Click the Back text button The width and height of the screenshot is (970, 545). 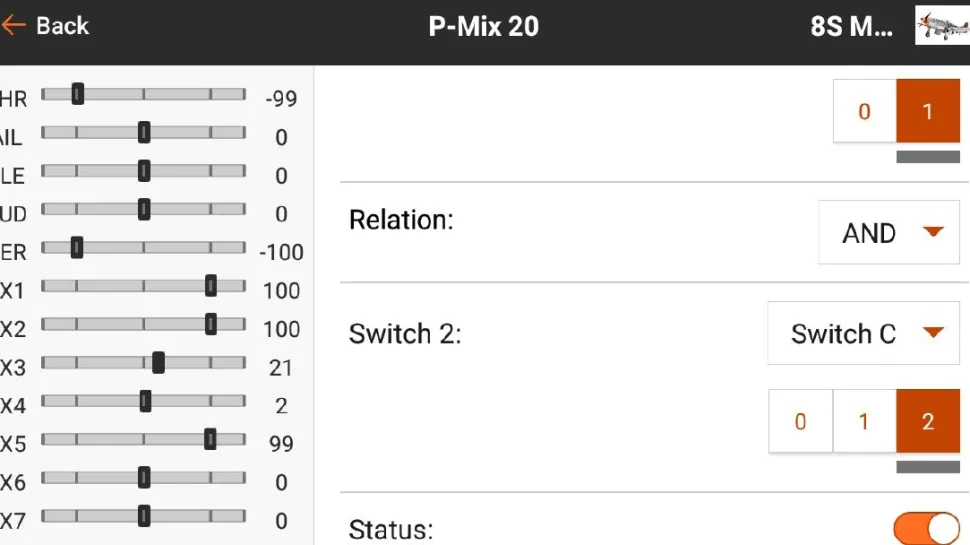click(x=62, y=26)
